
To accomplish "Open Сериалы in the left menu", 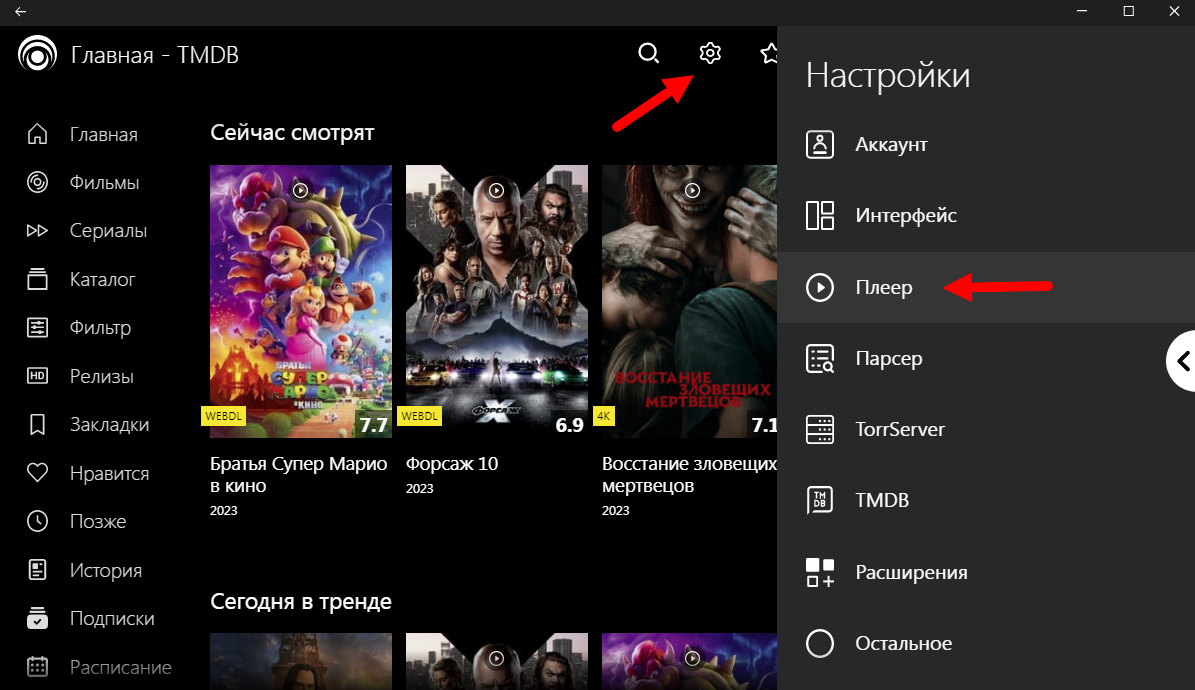I will [x=108, y=230].
